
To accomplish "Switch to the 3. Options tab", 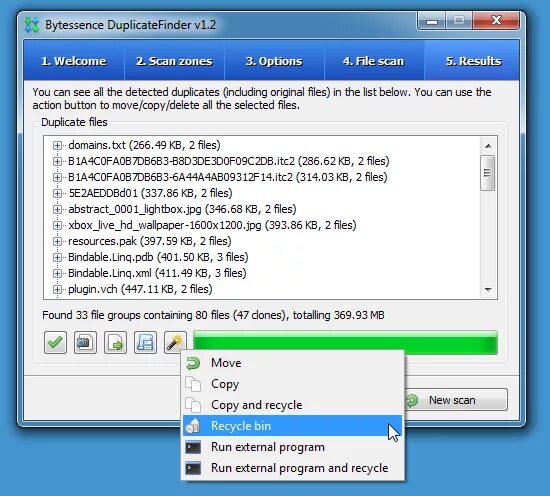I will tap(274, 61).
